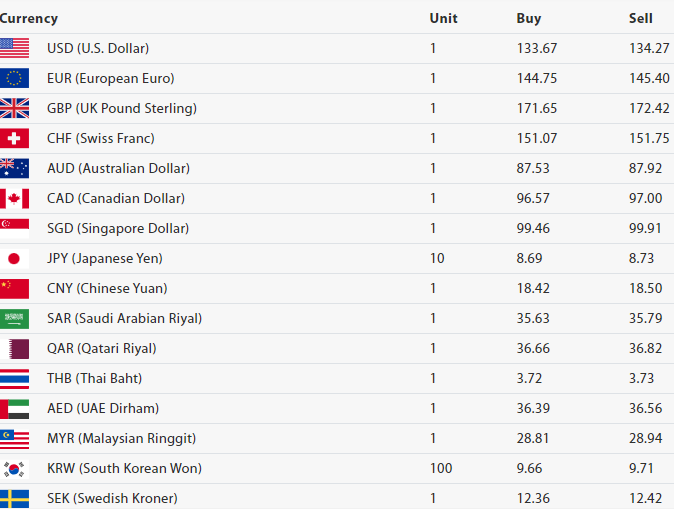Screen dimensions: 674x509
Task: Click the European Union flag icon
Action: tap(14, 78)
